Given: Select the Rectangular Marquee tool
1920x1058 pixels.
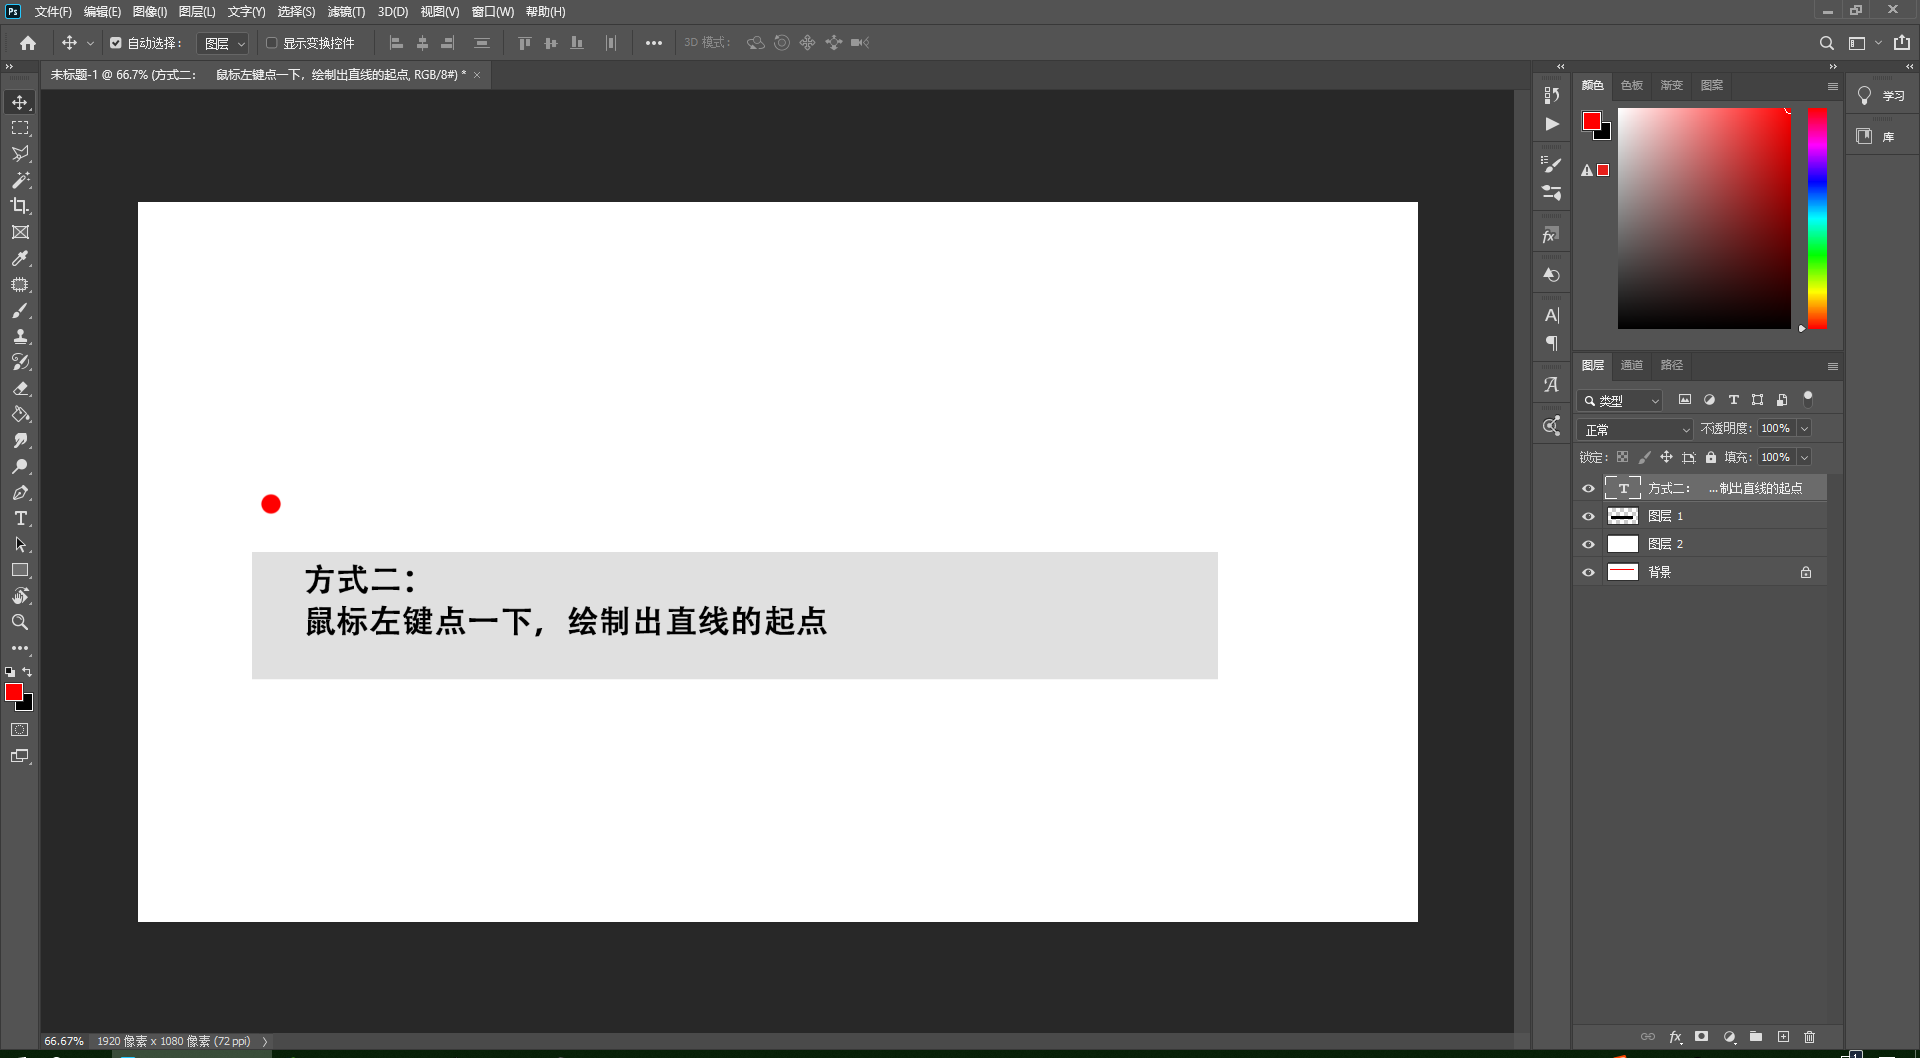Looking at the screenshot, I should pyautogui.click(x=20, y=128).
